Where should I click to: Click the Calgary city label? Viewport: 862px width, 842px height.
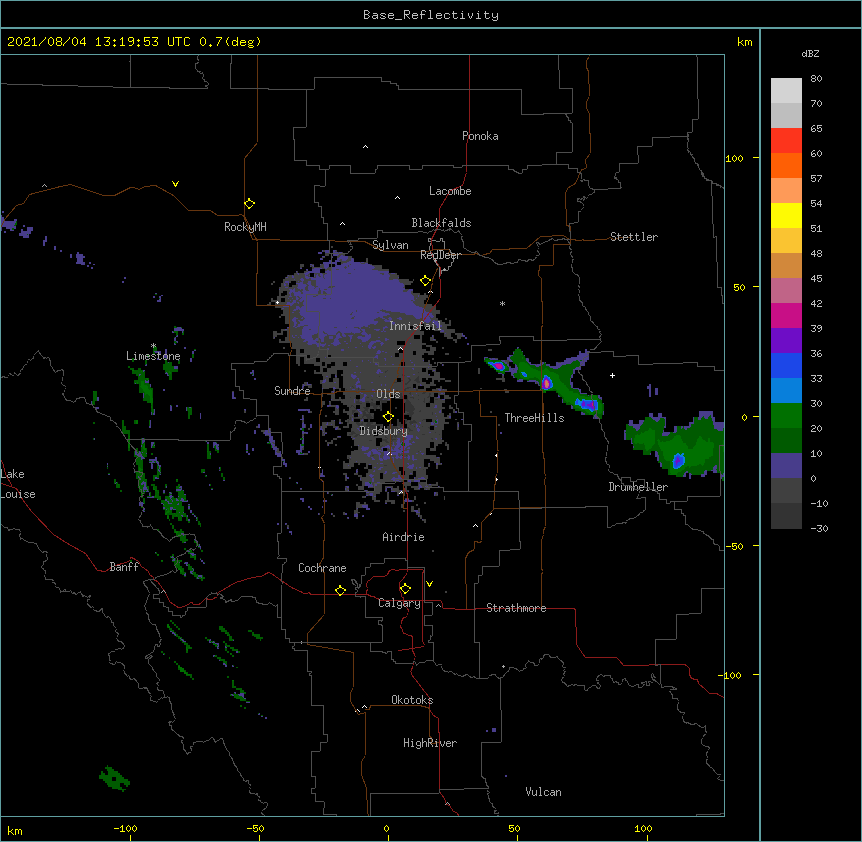400,603
